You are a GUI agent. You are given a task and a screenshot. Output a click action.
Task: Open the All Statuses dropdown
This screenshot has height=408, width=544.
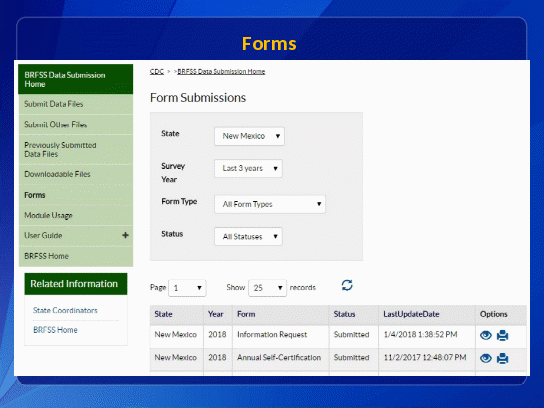pos(248,237)
